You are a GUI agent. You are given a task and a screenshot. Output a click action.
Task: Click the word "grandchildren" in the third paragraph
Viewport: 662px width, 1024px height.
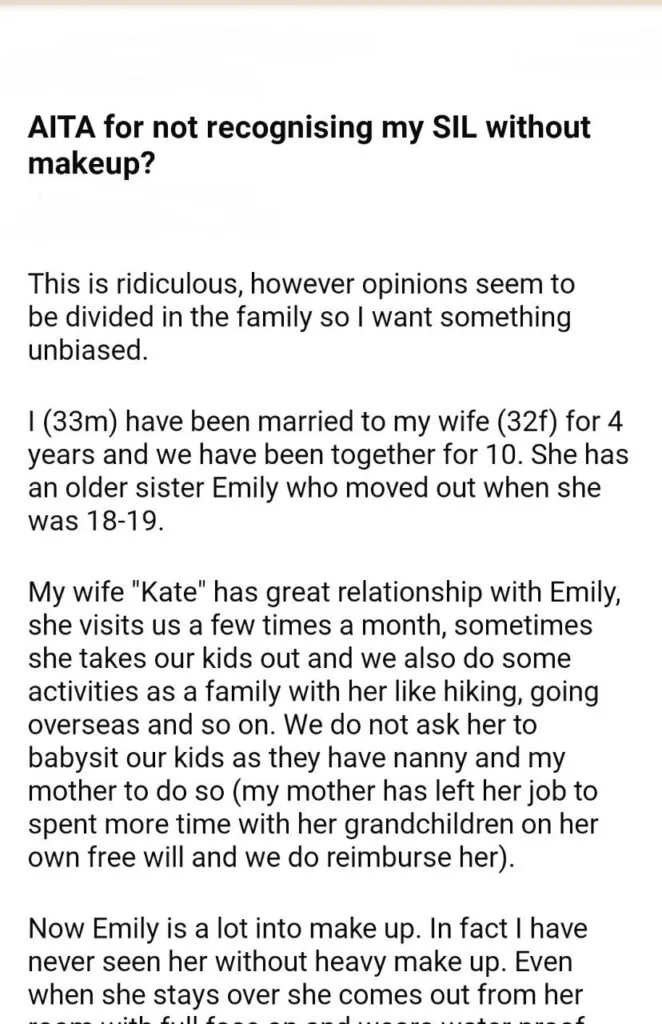(x=428, y=825)
